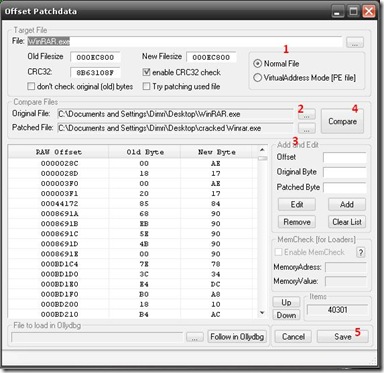Move selected item Down
Viewport: 384px width, 373px height.
[286, 315]
